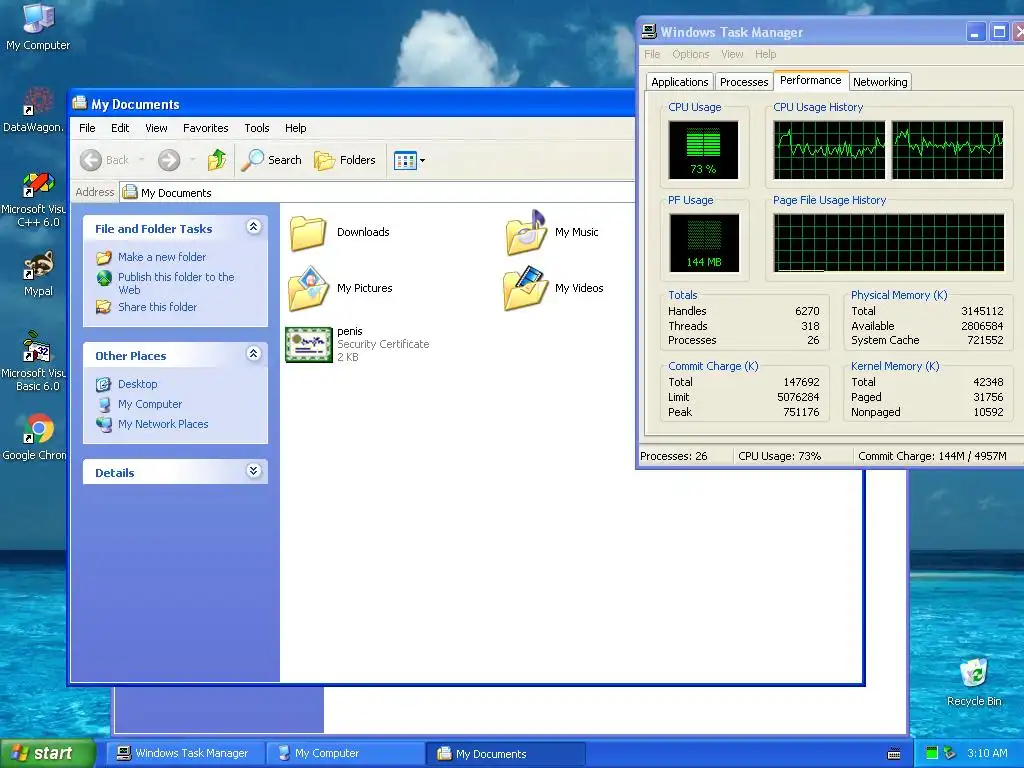
Task: Open the Task Manager View menu
Action: pos(731,54)
